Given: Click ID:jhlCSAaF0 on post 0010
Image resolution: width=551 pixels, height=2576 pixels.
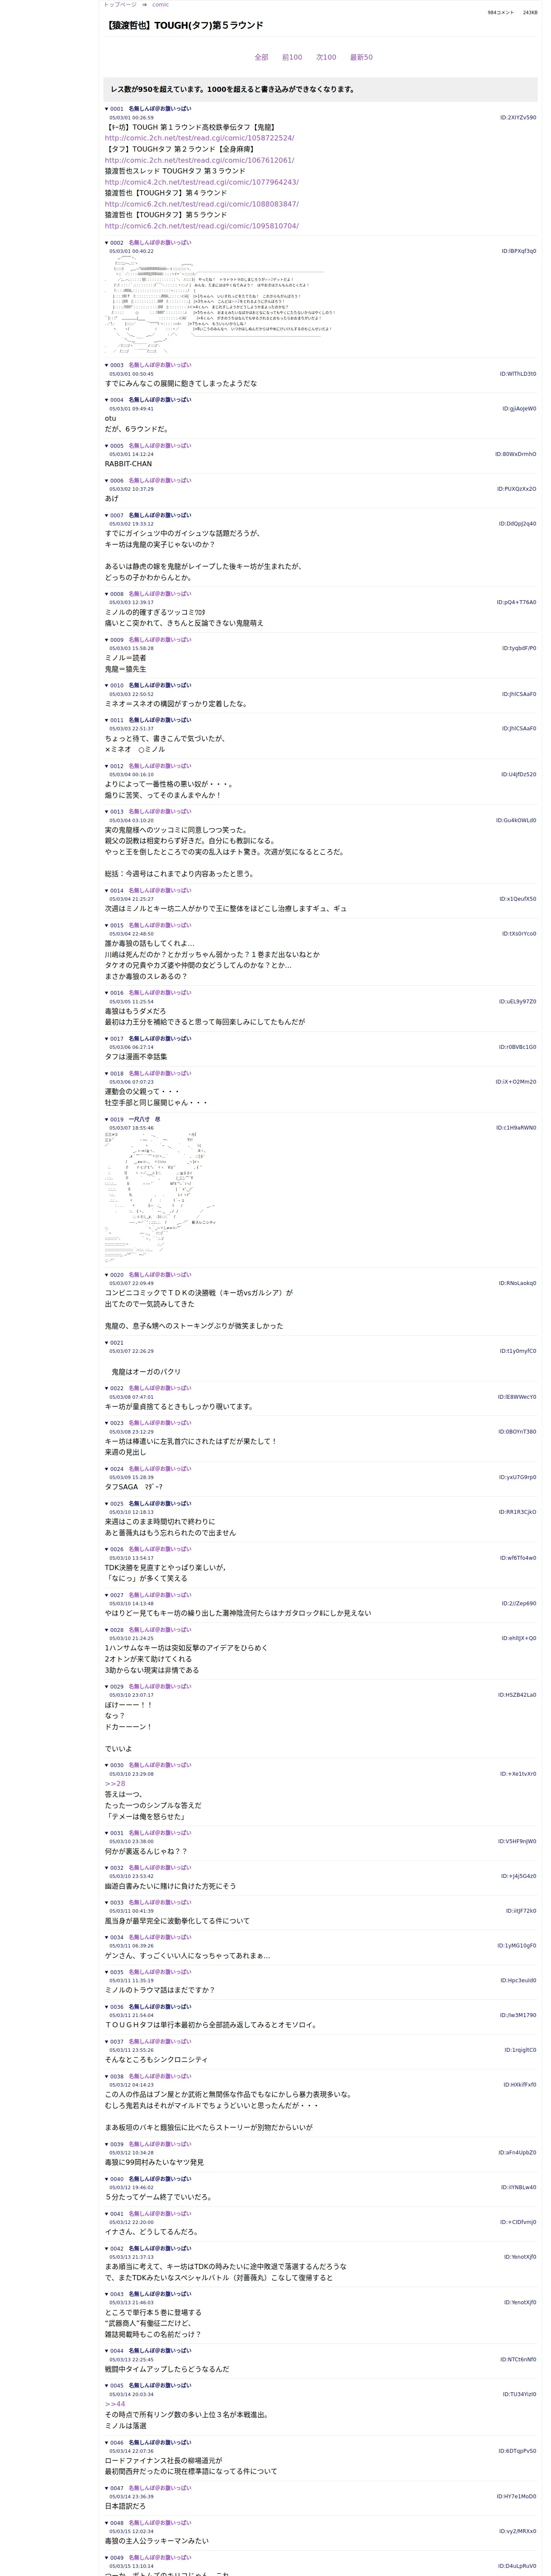Looking at the screenshot, I should 519,694.
